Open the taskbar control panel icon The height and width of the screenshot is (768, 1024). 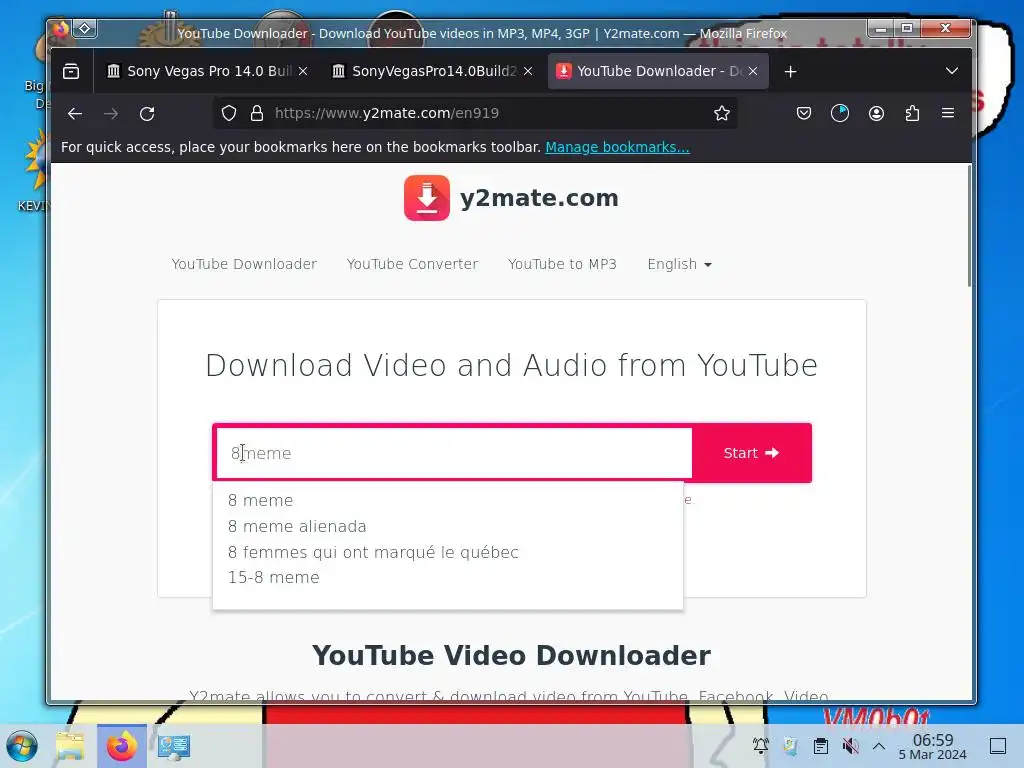174,746
